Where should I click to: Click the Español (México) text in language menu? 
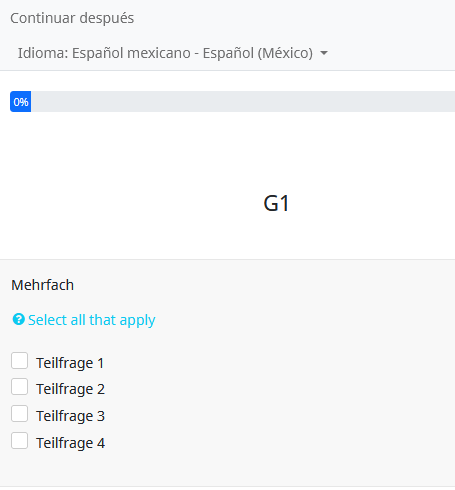[x=258, y=53]
